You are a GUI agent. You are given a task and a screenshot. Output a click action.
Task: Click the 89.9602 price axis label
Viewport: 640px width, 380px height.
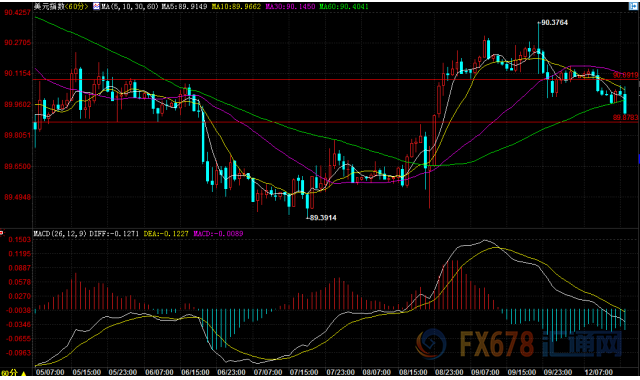click(x=17, y=104)
